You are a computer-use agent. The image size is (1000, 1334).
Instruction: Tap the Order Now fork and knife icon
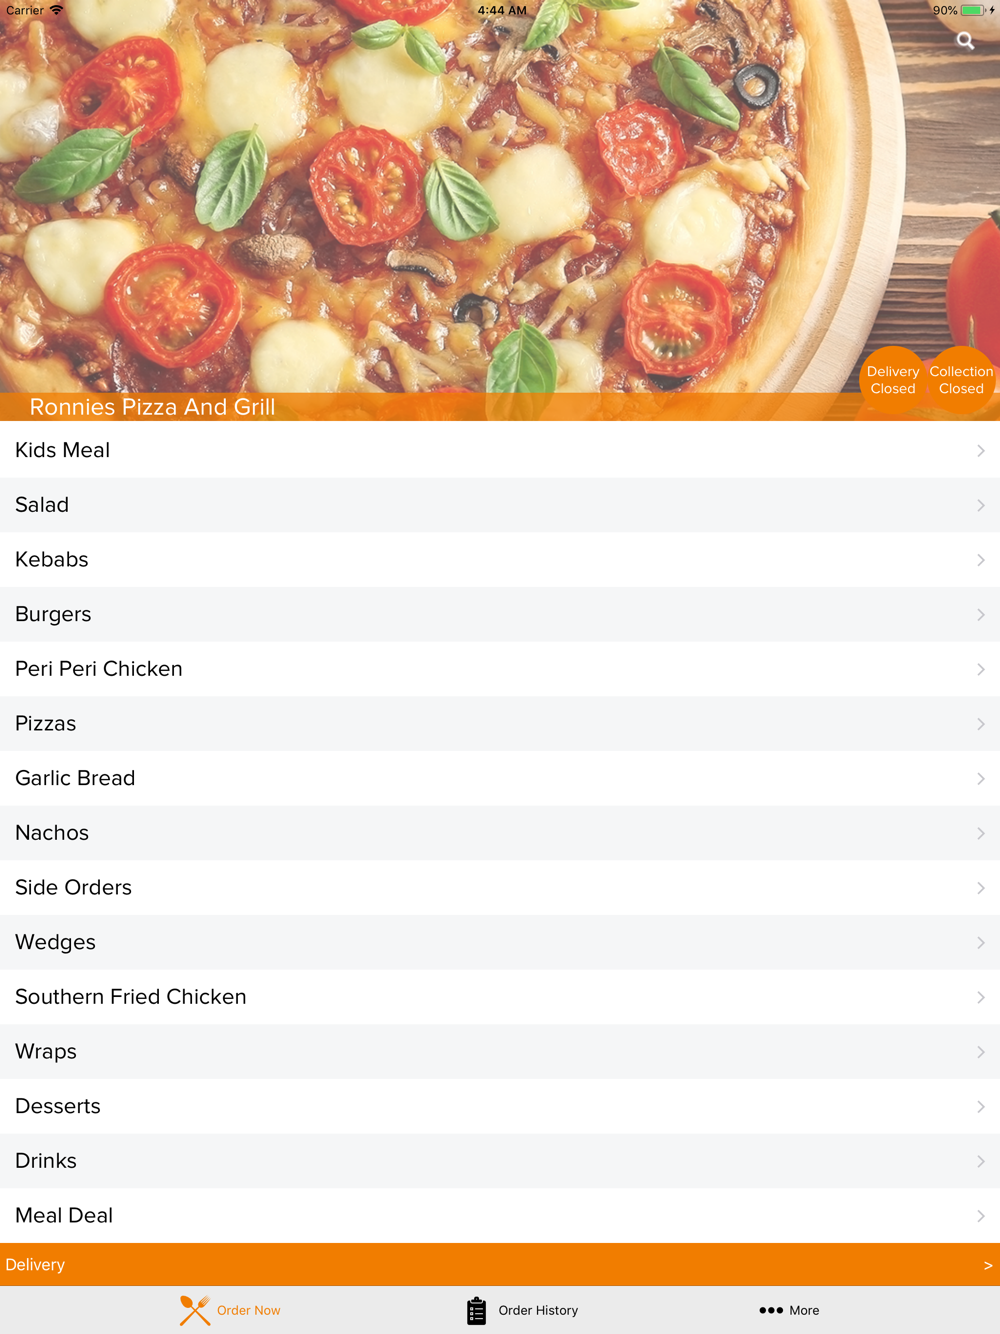coord(195,1310)
